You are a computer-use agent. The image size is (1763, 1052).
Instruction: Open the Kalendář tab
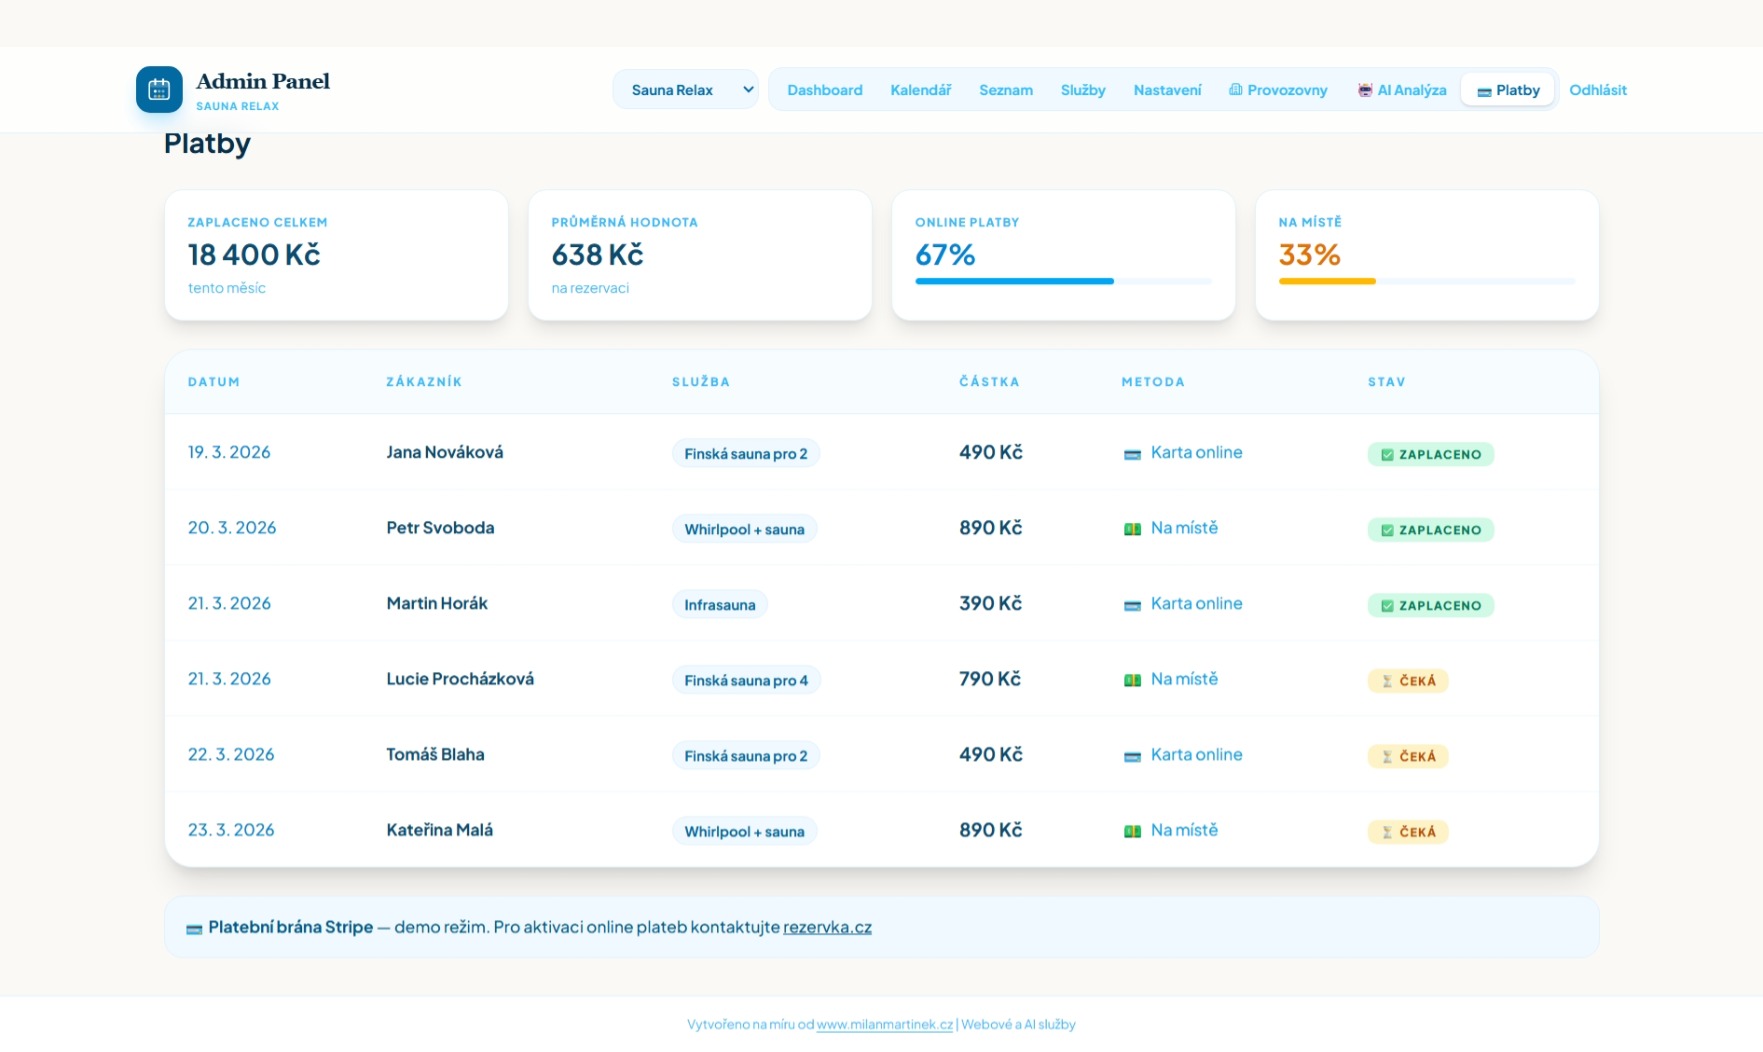click(920, 90)
